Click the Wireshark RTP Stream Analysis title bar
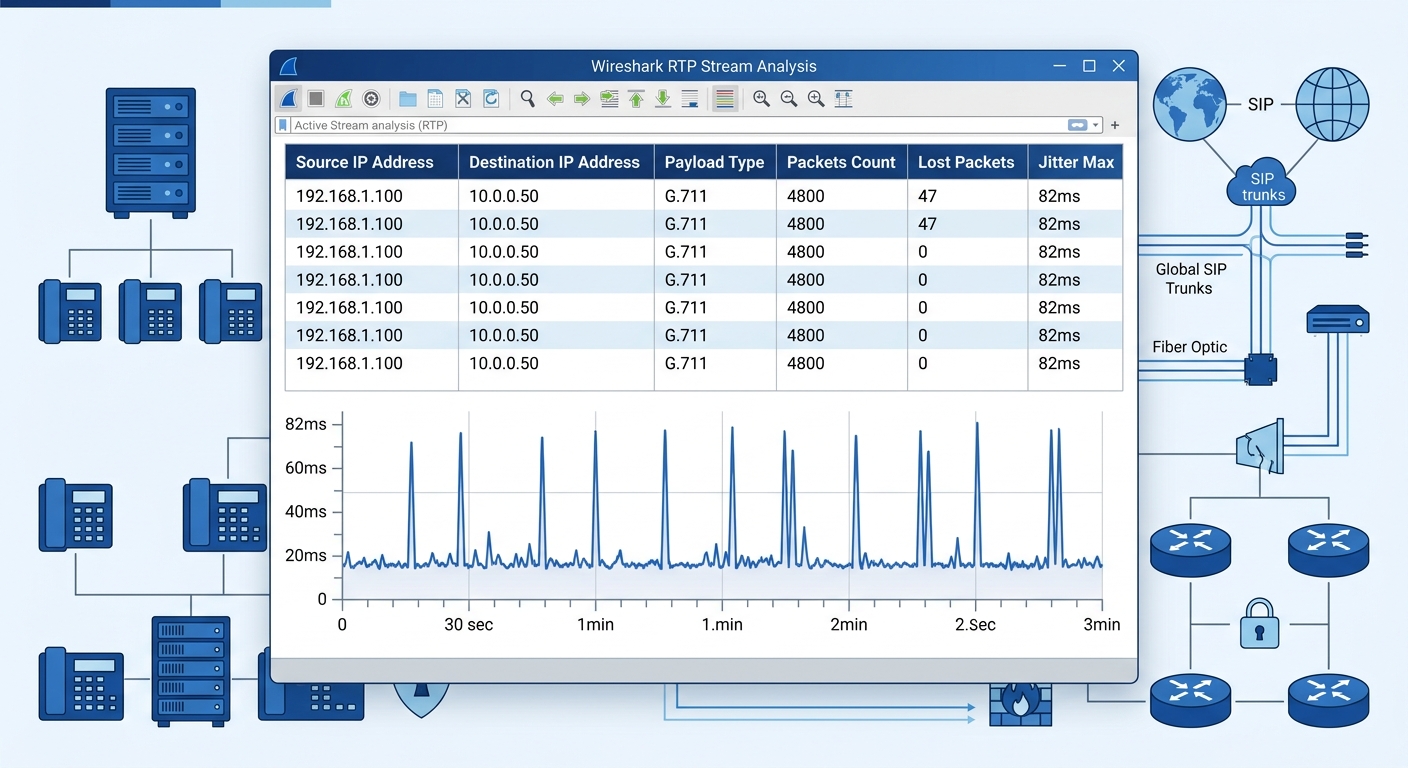 (x=704, y=66)
